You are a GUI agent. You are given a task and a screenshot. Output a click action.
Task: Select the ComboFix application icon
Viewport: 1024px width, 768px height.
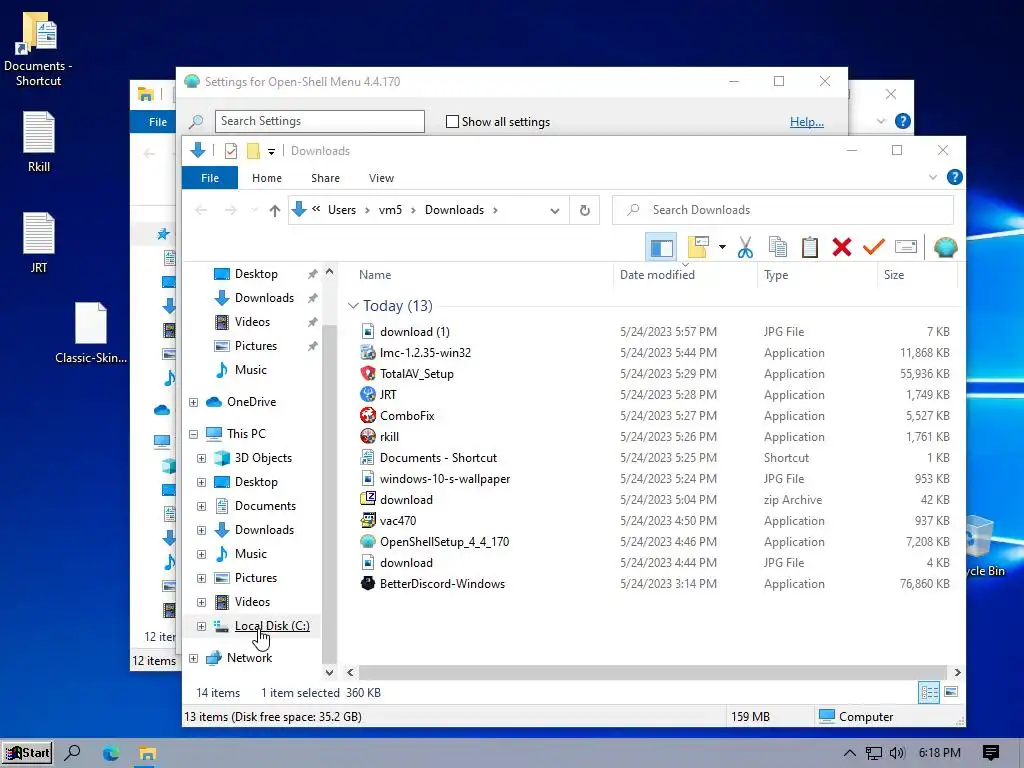click(368, 415)
